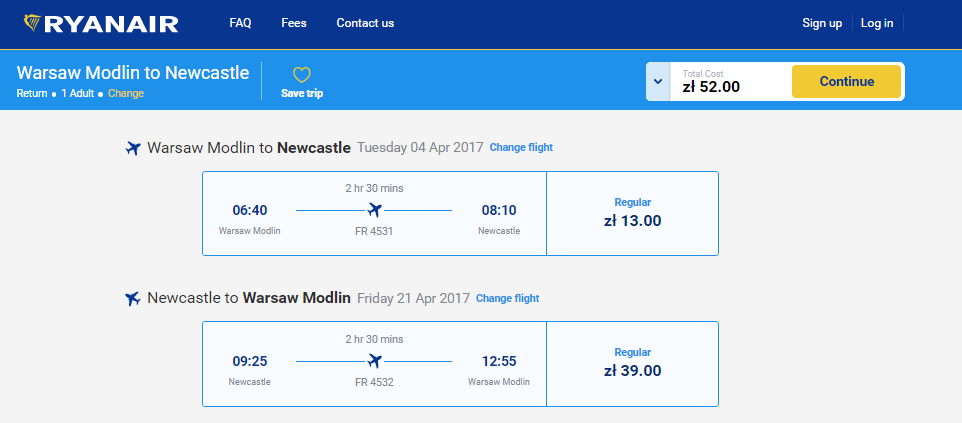Change flight for Friday 21 Apr 2017
This screenshot has height=423, width=962.
[507, 298]
